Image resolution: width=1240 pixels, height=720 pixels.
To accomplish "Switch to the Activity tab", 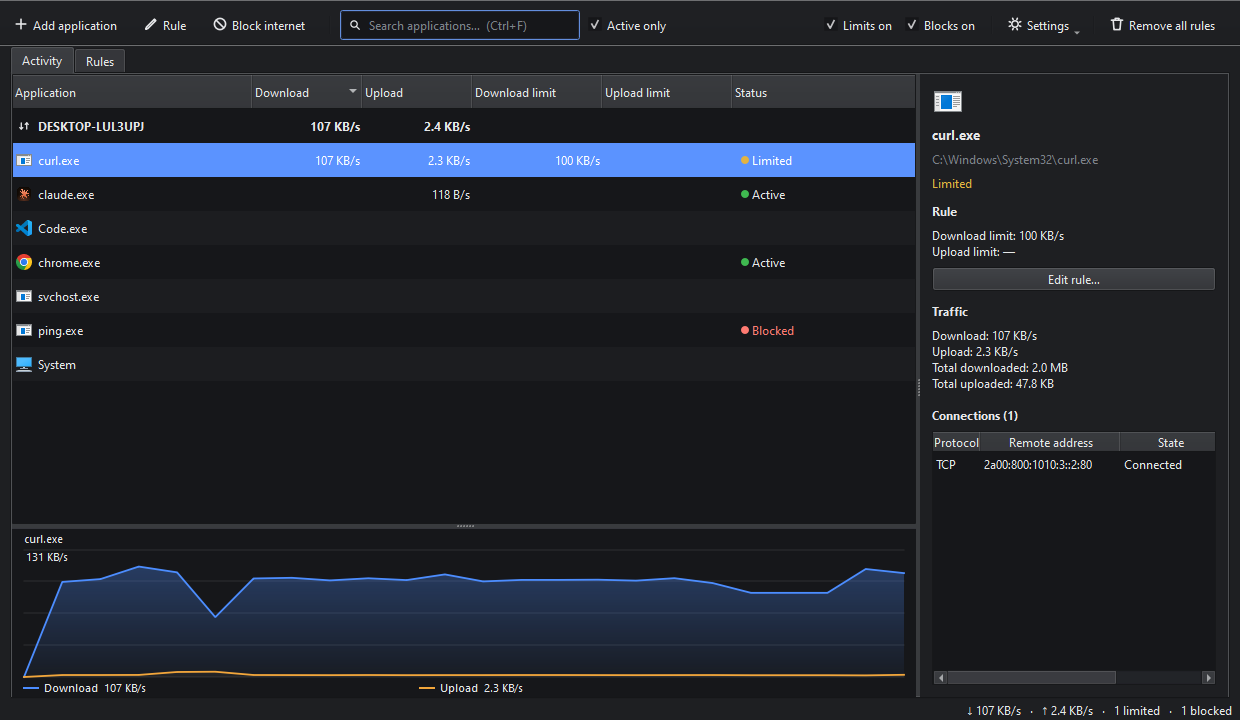I will tap(42, 61).
